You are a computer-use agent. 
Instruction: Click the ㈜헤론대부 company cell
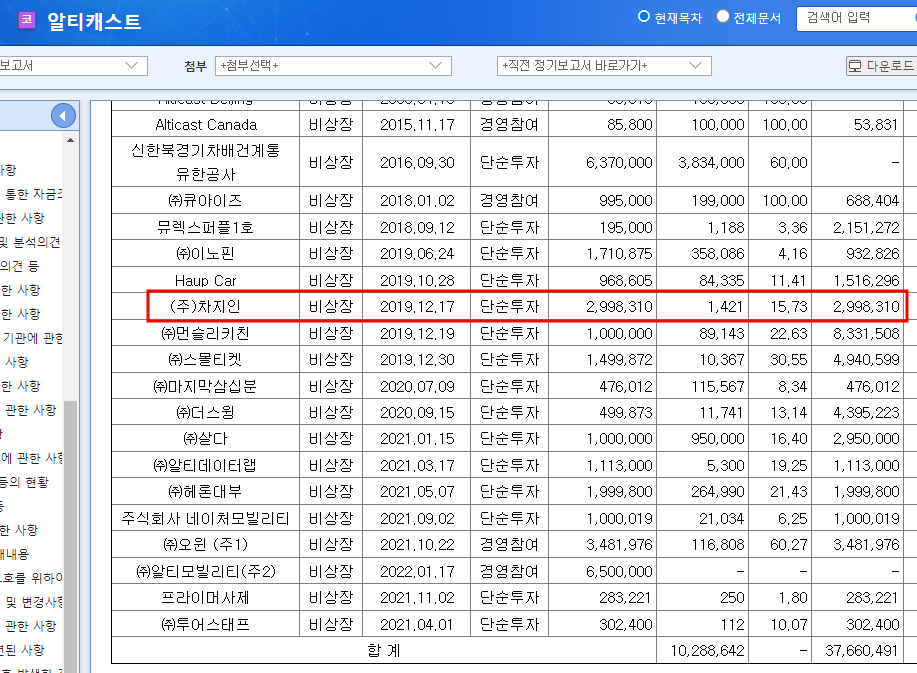pos(206,492)
